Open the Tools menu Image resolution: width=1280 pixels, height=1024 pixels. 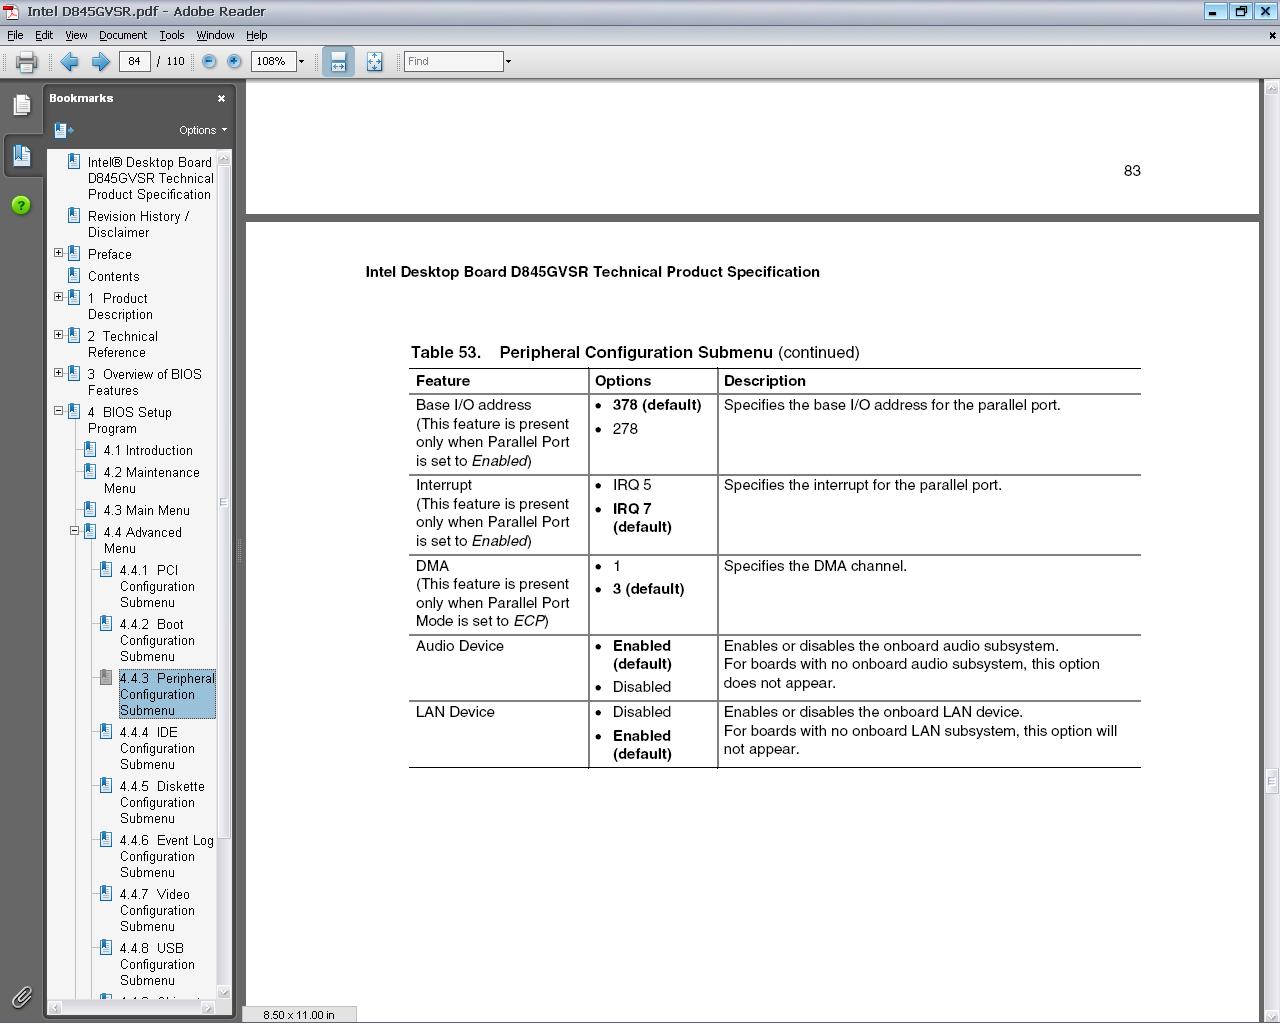(x=172, y=35)
